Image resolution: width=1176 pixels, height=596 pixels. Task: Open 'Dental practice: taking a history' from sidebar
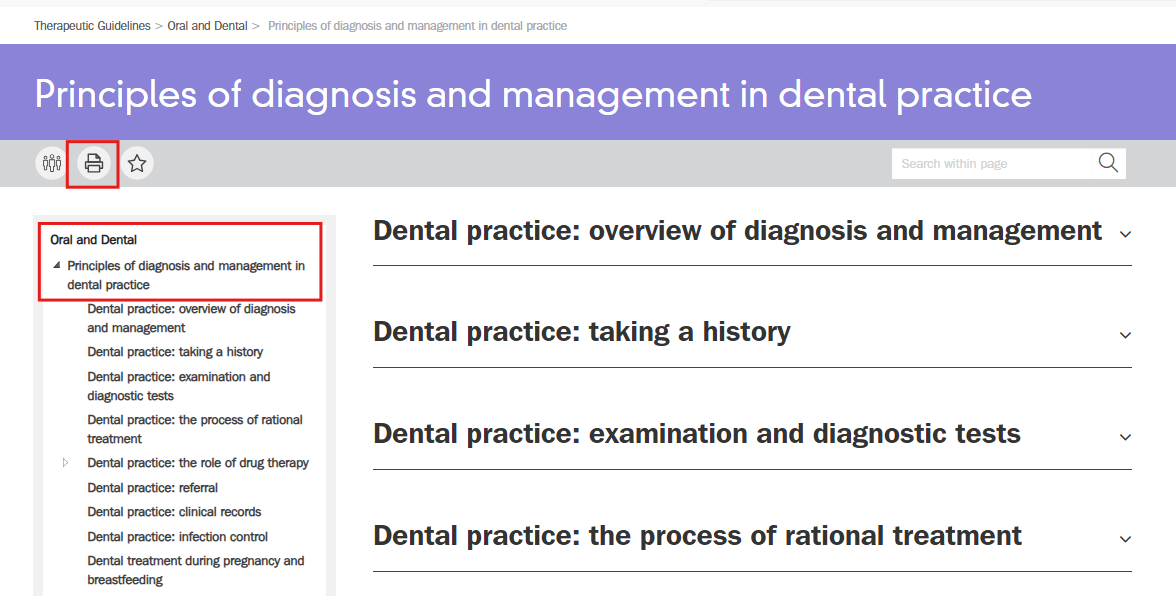pyautogui.click(x=175, y=351)
